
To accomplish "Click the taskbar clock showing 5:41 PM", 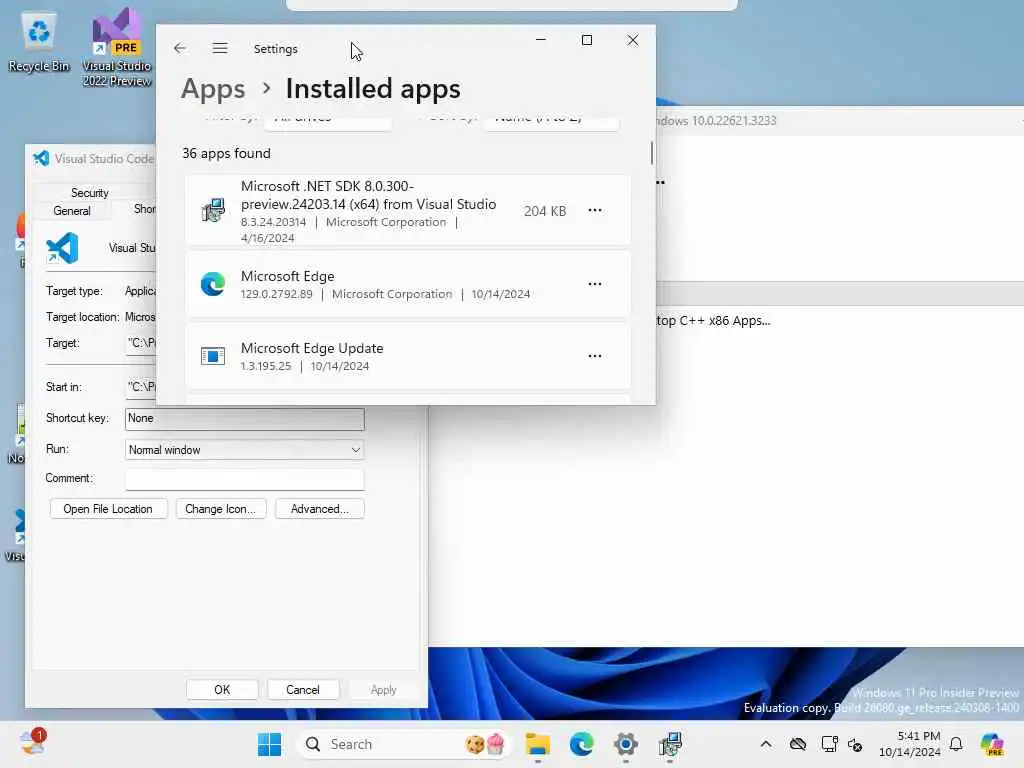I will point(910,744).
